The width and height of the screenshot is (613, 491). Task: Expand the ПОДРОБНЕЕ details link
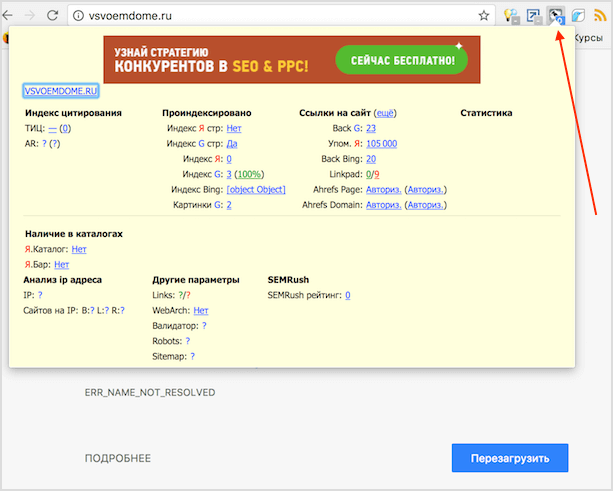coord(118,458)
